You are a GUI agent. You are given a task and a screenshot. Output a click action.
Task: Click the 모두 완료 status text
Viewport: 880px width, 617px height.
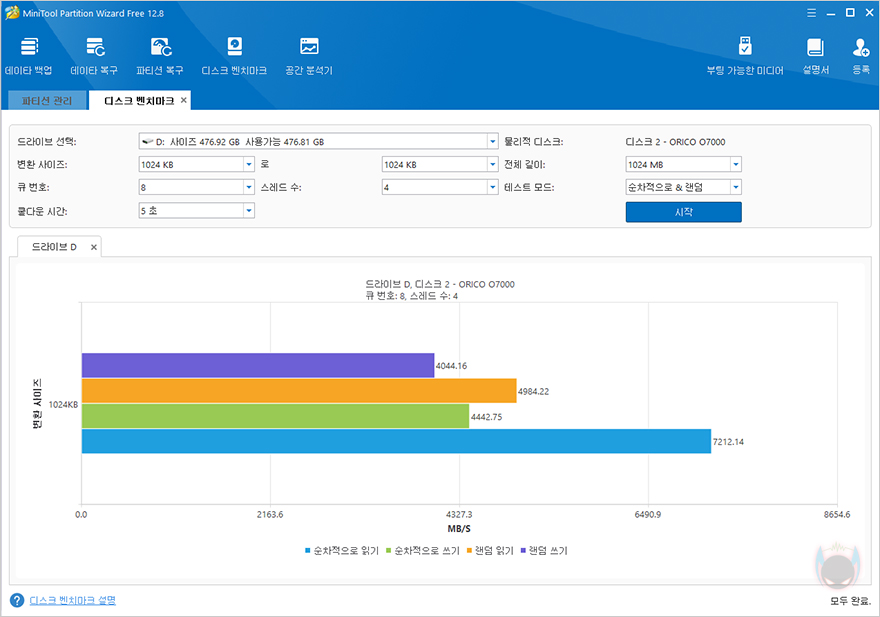[850, 601]
